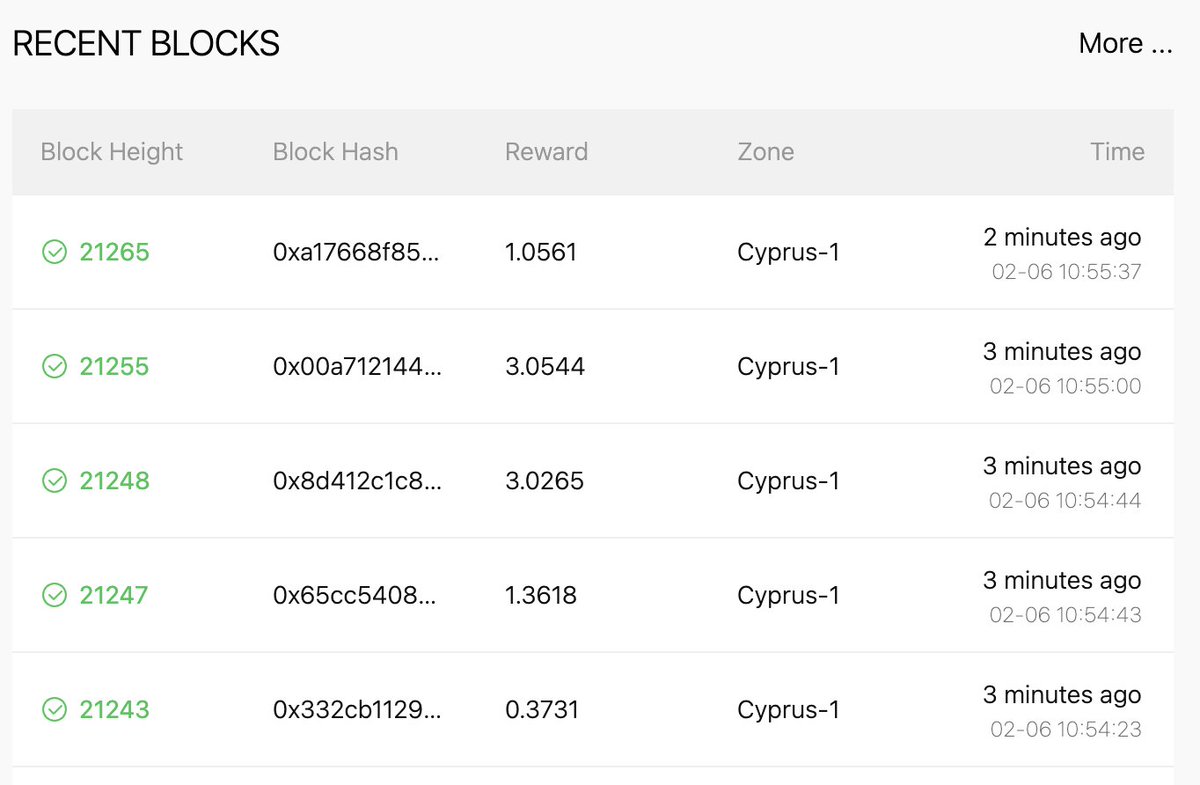1200x785 pixels.
Task: Click reward value 3.0544
Action: 545,367
